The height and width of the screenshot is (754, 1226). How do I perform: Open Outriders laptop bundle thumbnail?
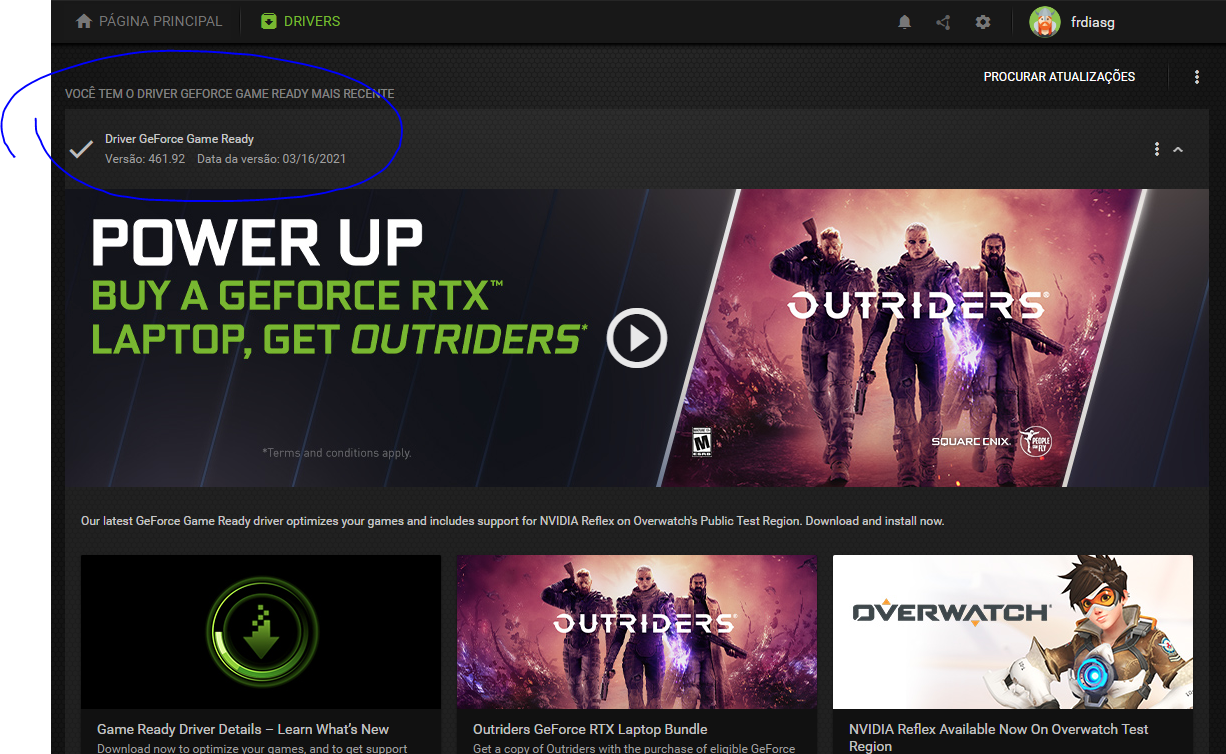[x=637, y=632]
